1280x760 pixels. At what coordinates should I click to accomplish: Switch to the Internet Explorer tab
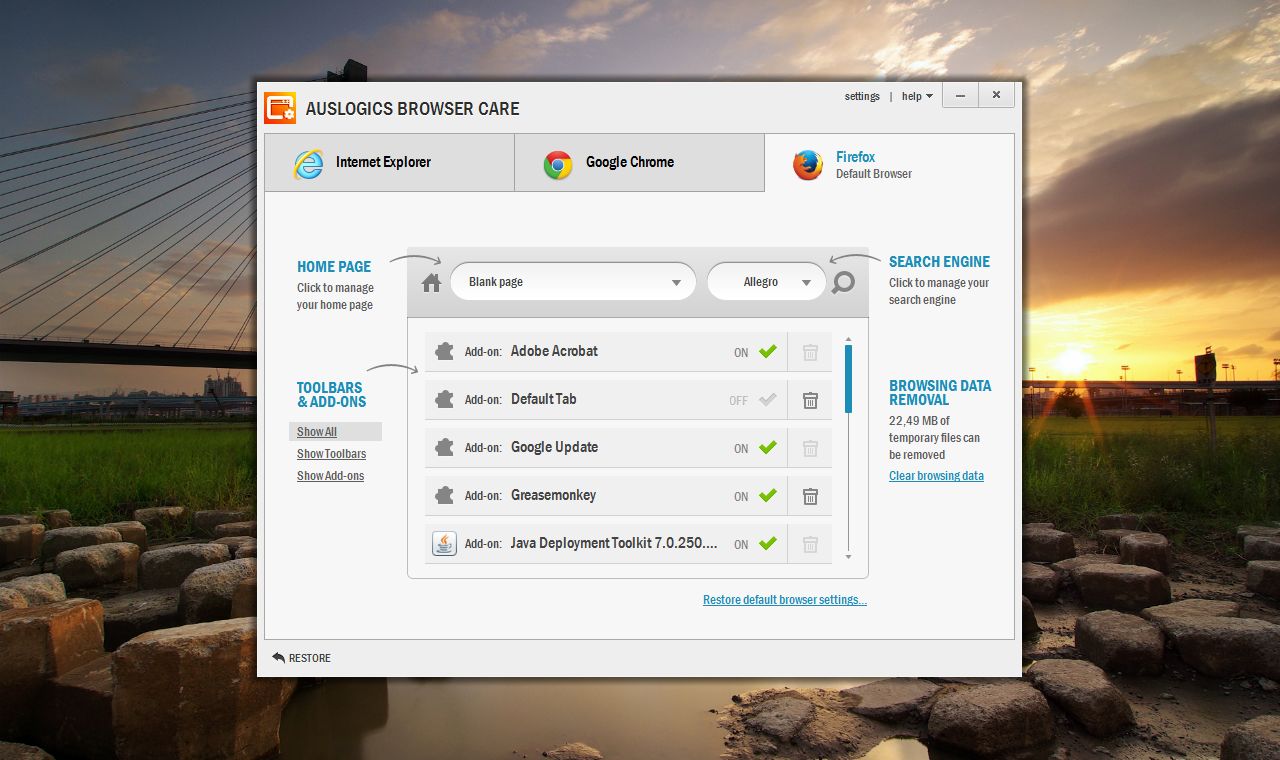(x=389, y=162)
